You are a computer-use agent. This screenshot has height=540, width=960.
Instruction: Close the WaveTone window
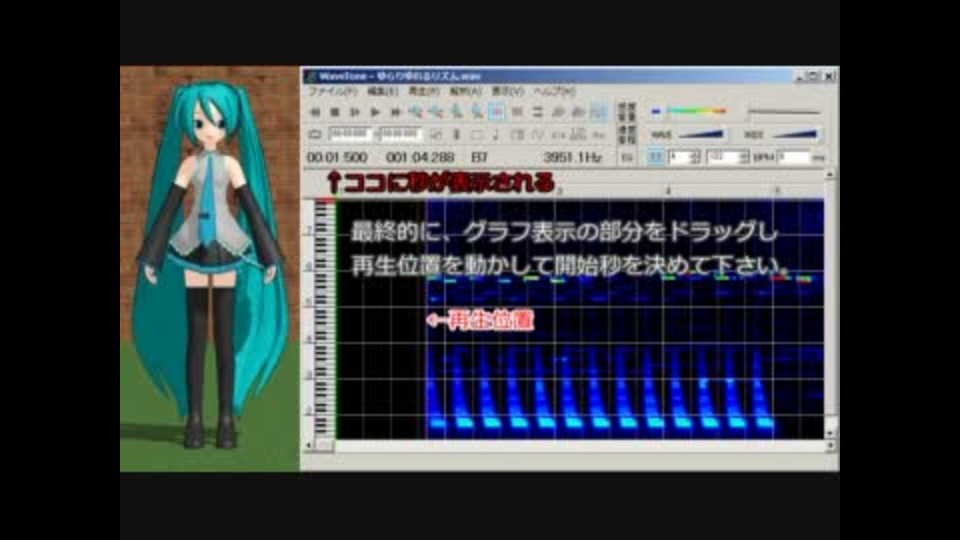tap(829, 77)
